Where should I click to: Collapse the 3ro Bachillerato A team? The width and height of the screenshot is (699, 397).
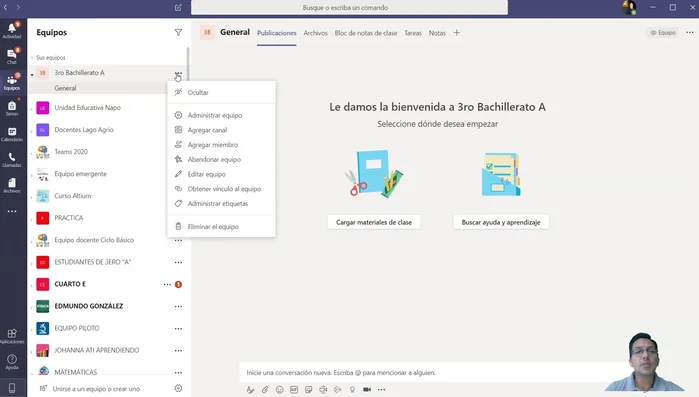click(32, 74)
